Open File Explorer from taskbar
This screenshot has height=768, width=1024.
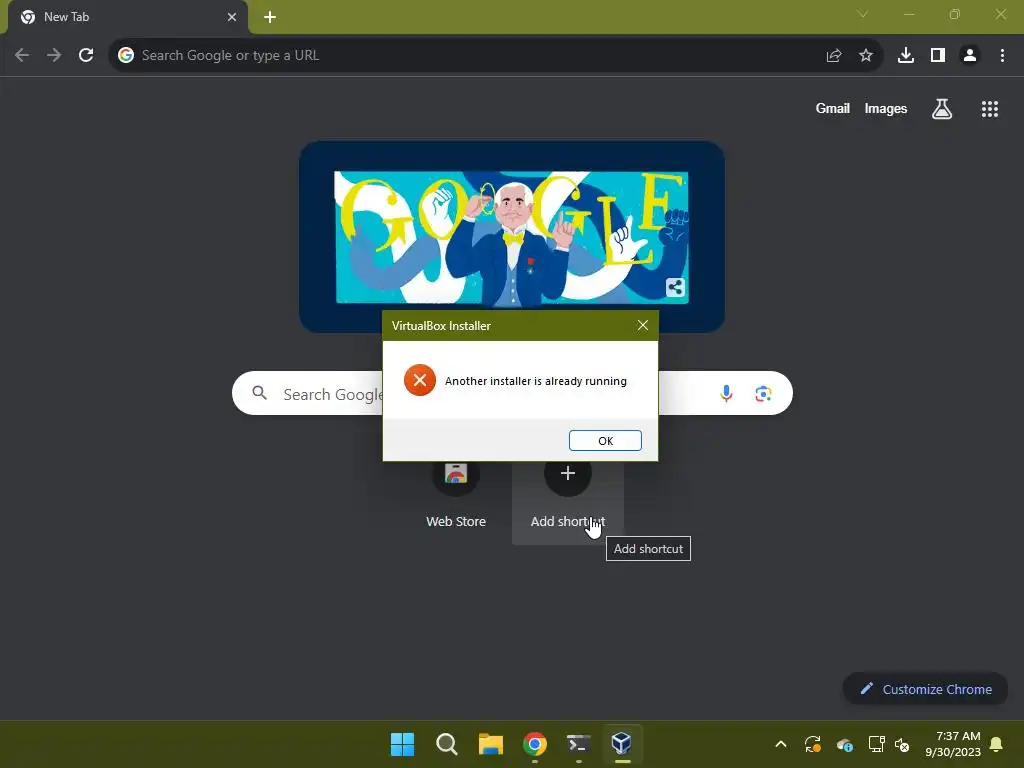pos(490,744)
